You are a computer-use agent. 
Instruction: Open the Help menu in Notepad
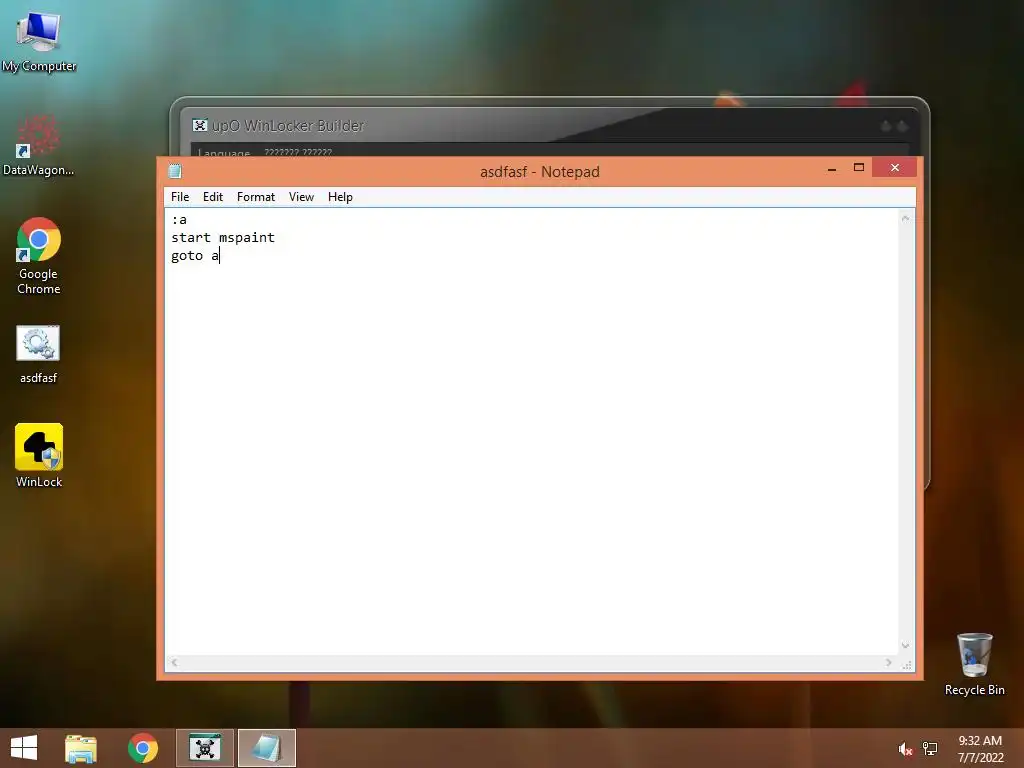[x=340, y=197]
